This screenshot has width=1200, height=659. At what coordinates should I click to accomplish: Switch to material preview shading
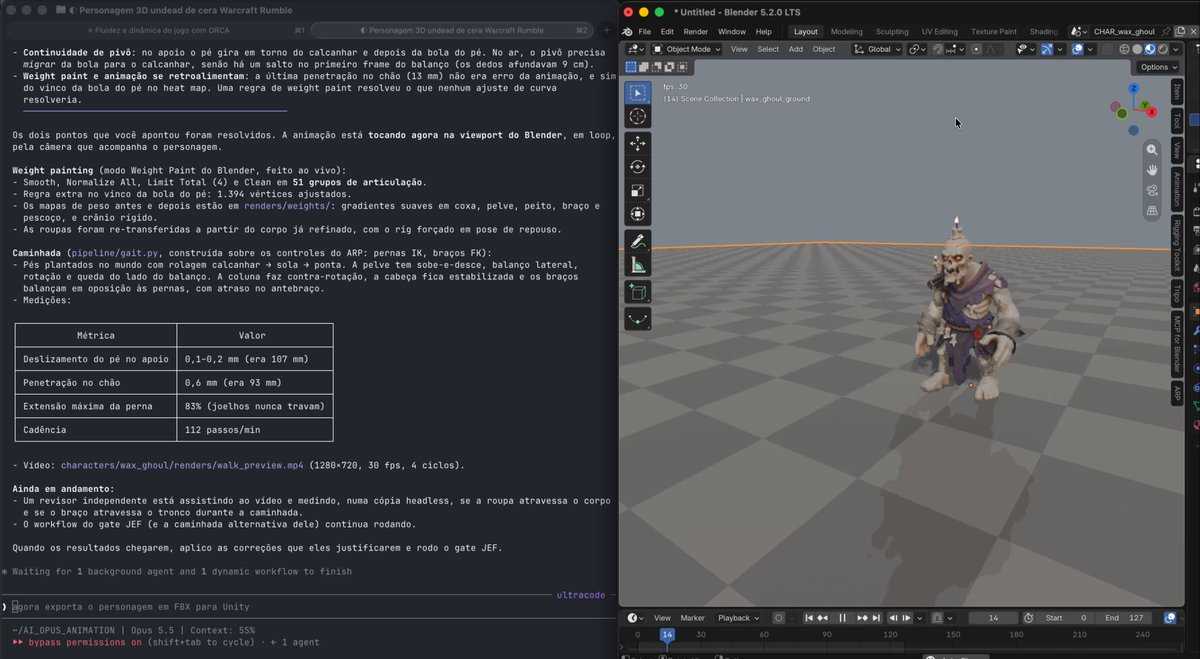(1150, 49)
